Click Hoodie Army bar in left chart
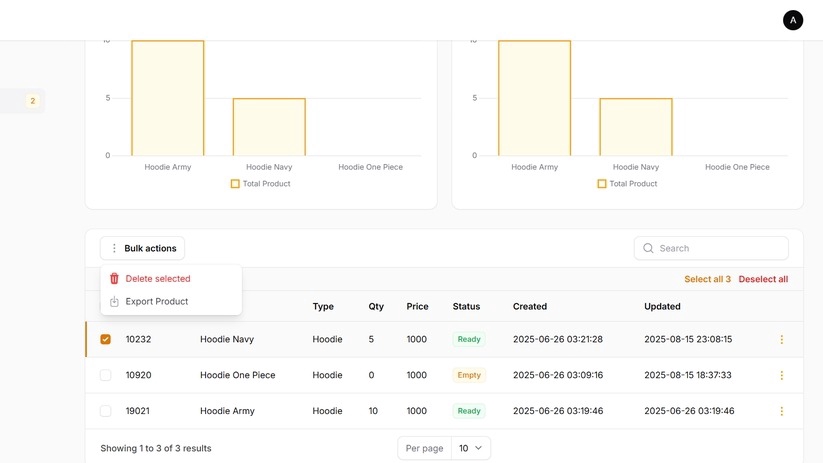 pos(167,98)
